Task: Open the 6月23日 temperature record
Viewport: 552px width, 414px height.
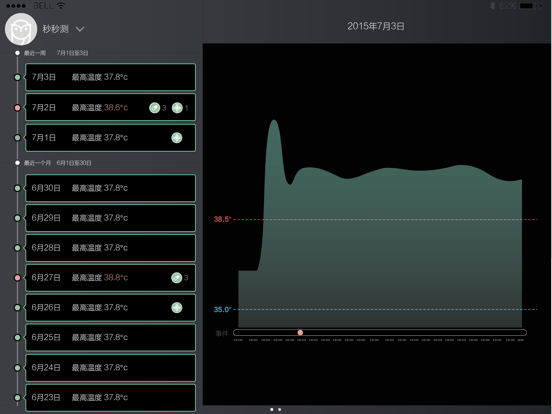Action: click(111, 398)
